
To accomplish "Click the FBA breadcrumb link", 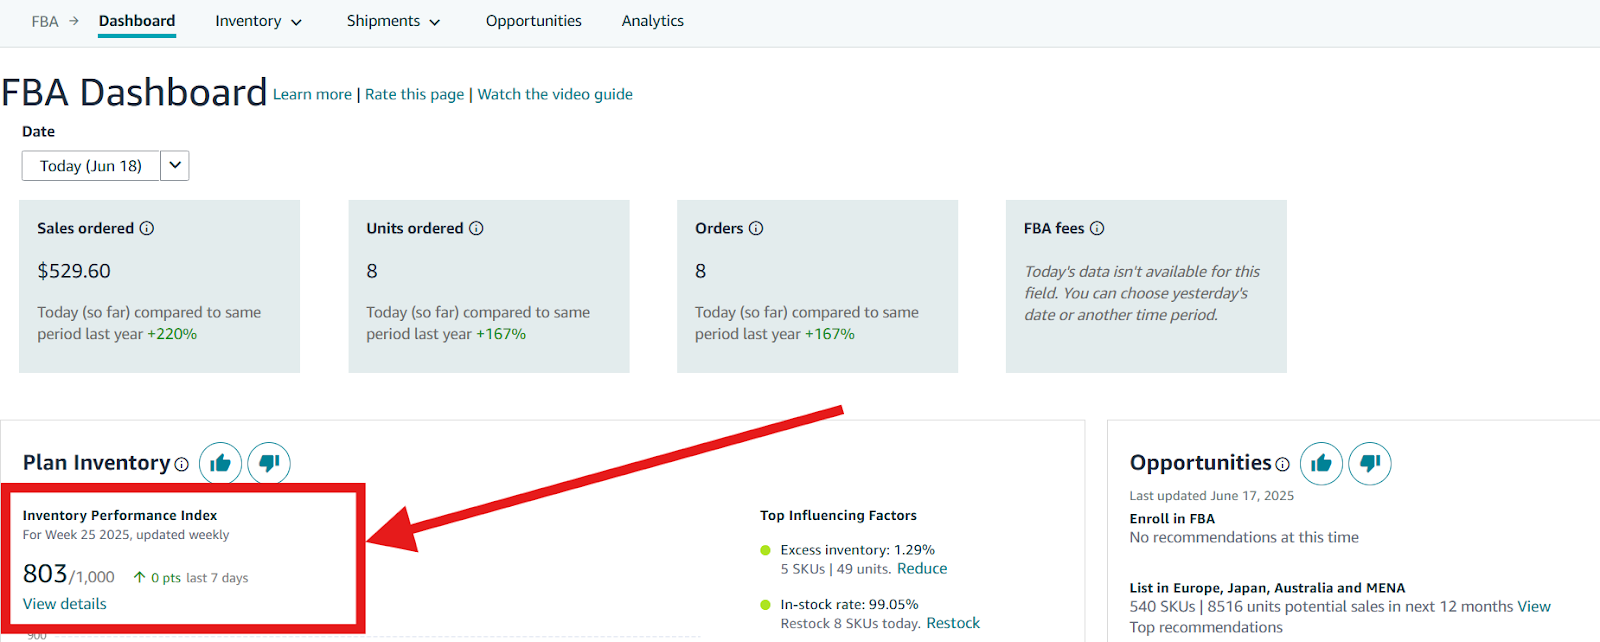I will click(x=45, y=21).
